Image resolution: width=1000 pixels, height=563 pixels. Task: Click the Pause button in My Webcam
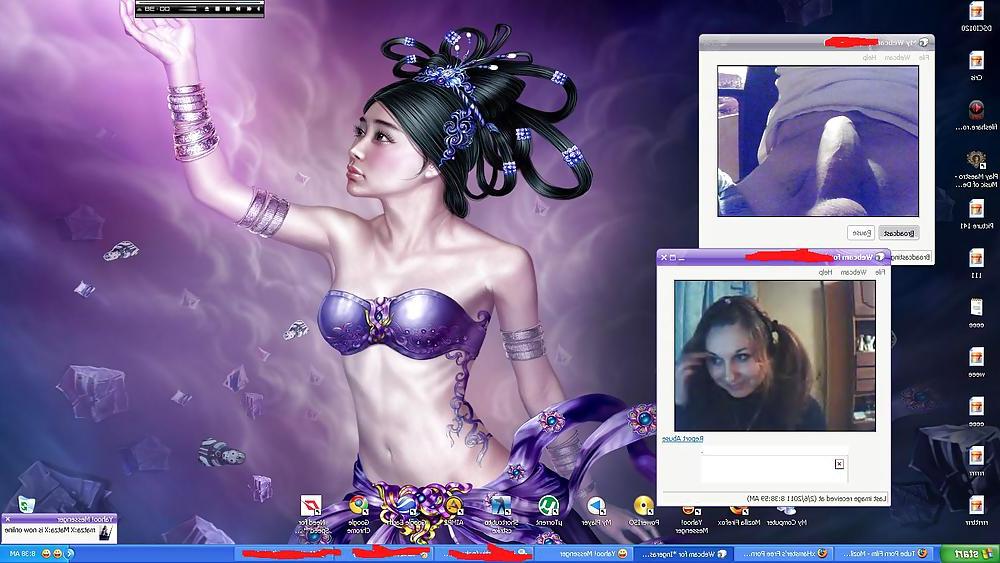tap(861, 233)
